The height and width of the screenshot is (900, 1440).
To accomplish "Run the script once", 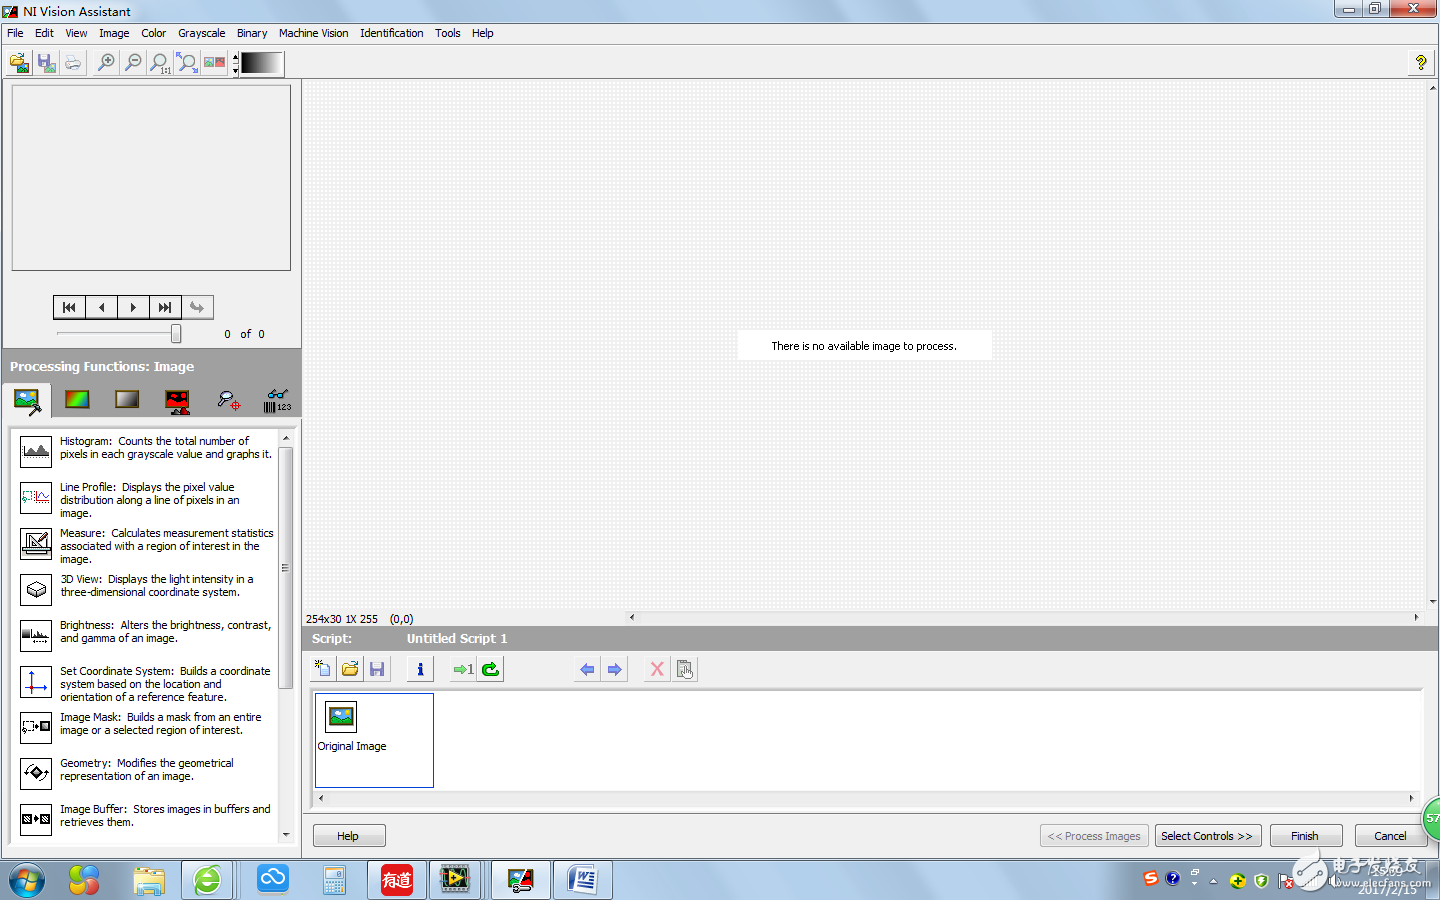I will pyautogui.click(x=463, y=669).
